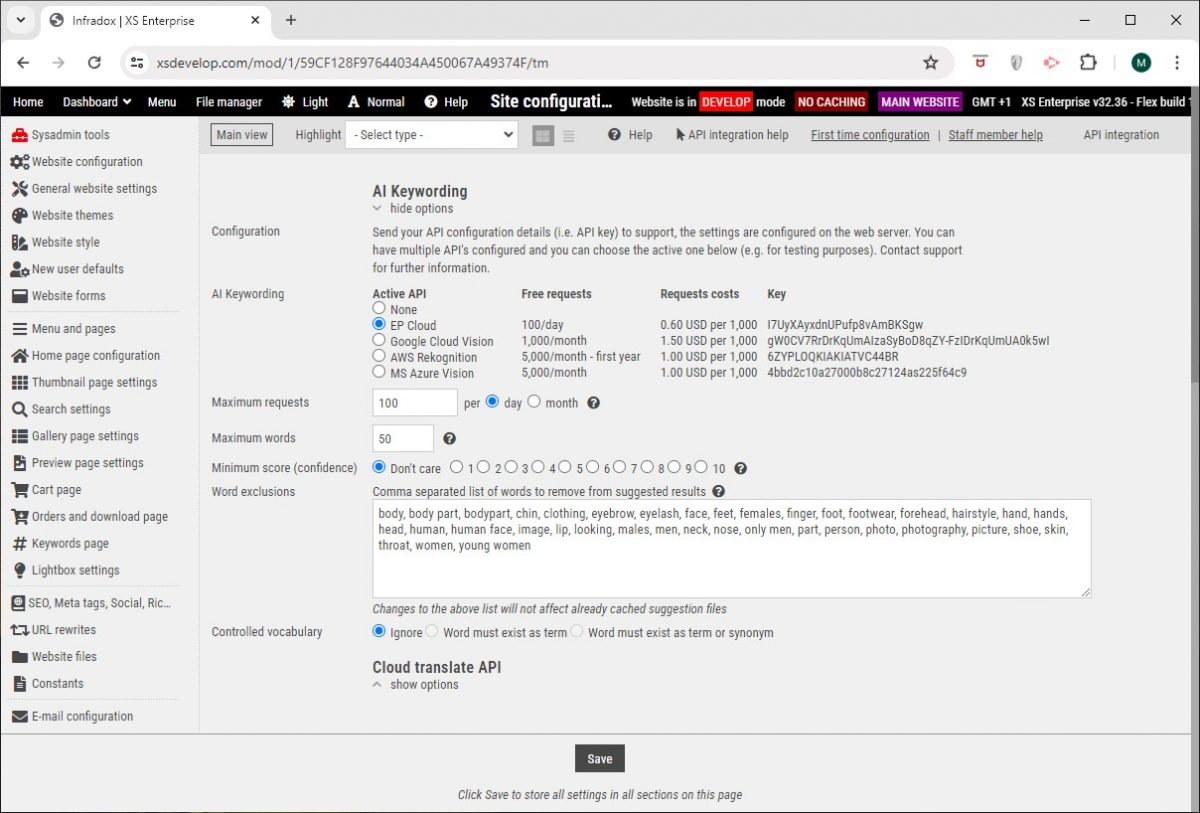
Task: Open the Highlight select type dropdown
Action: point(431,134)
